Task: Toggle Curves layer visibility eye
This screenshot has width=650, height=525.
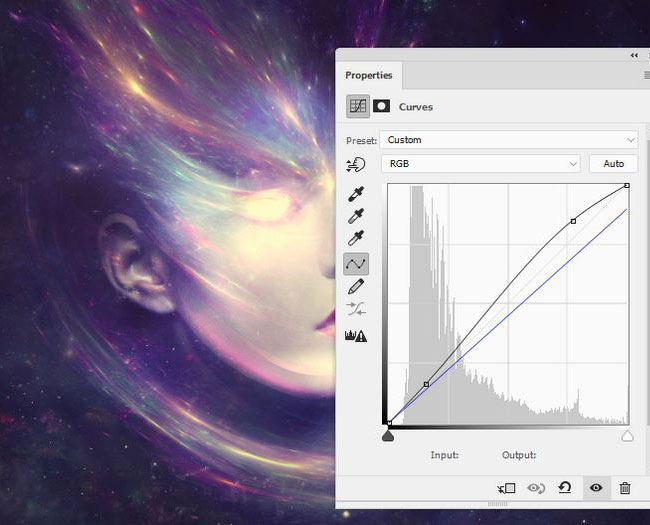Action: 596,488
